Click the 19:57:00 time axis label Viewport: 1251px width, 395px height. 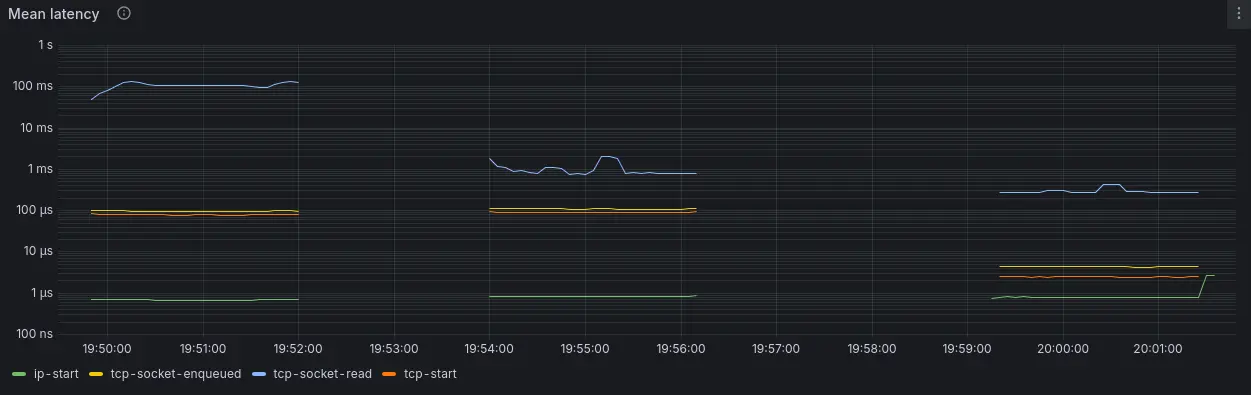click(x=776, y=349)
